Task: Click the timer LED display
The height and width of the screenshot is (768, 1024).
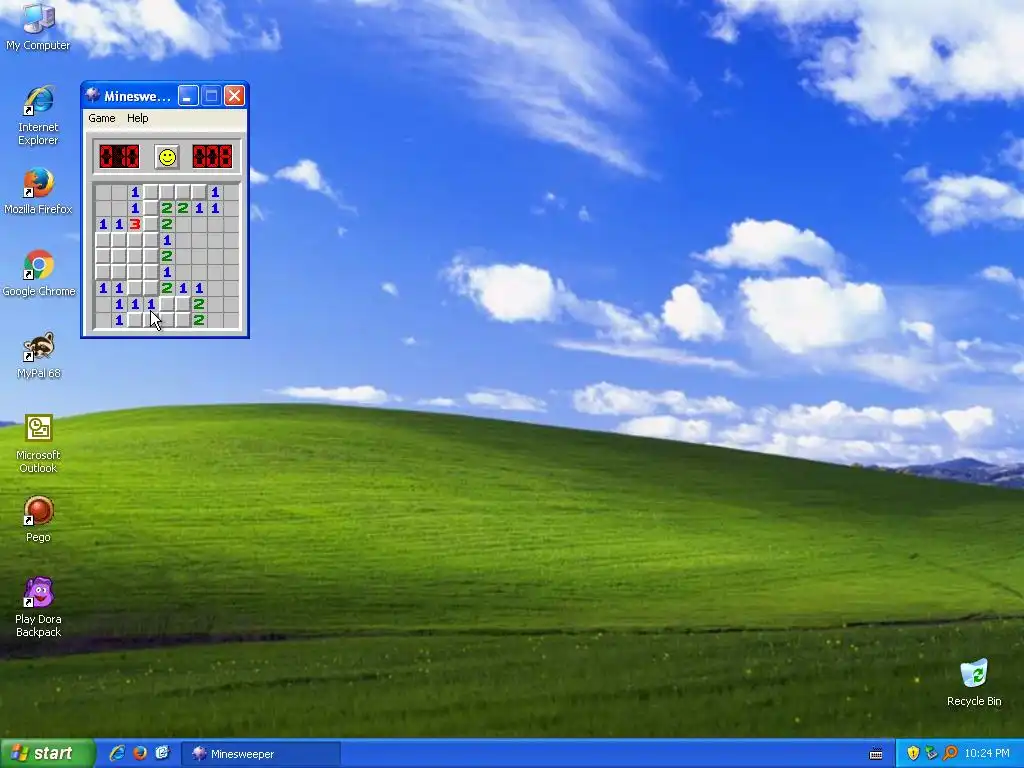Action: [212, 157]
